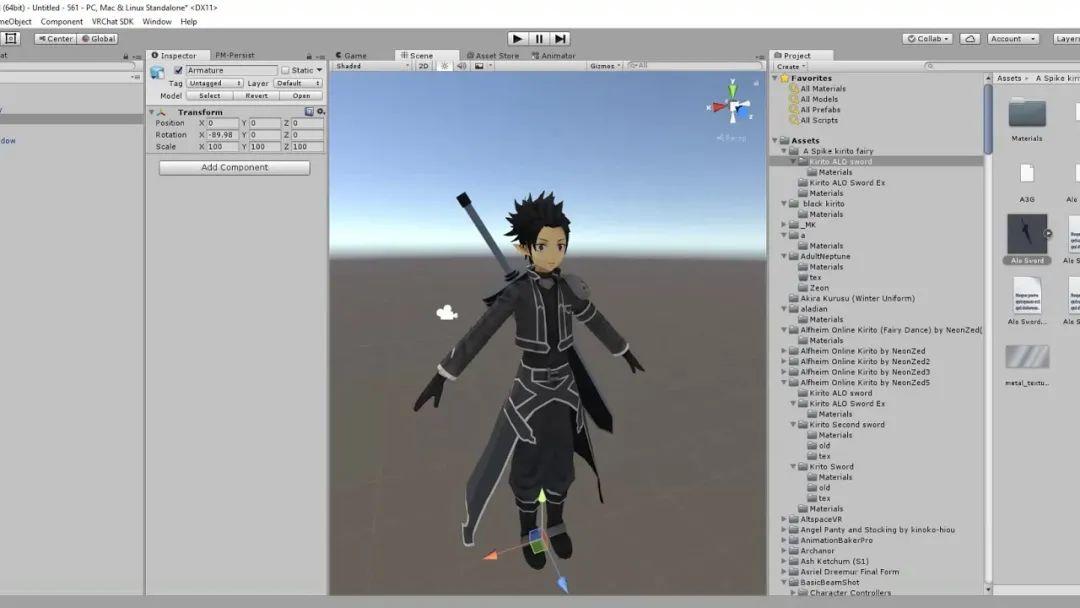Click the Inspector lock icon
This screenshot has width=1080, height=608.
click(309, 57)
